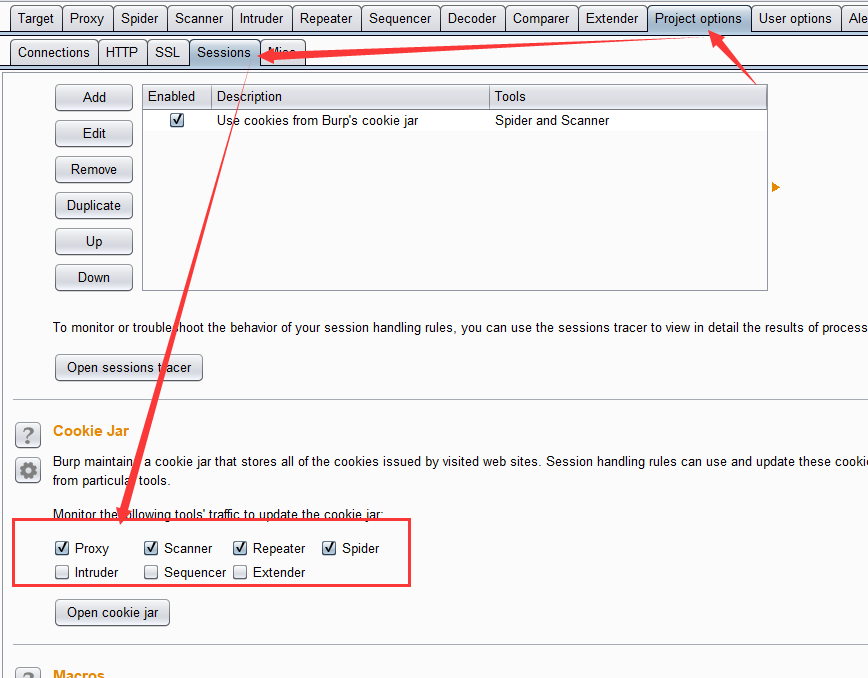Screen dimensions: 868x678
Task: Click the Duplicate rule button
Action: pos(94,205)
